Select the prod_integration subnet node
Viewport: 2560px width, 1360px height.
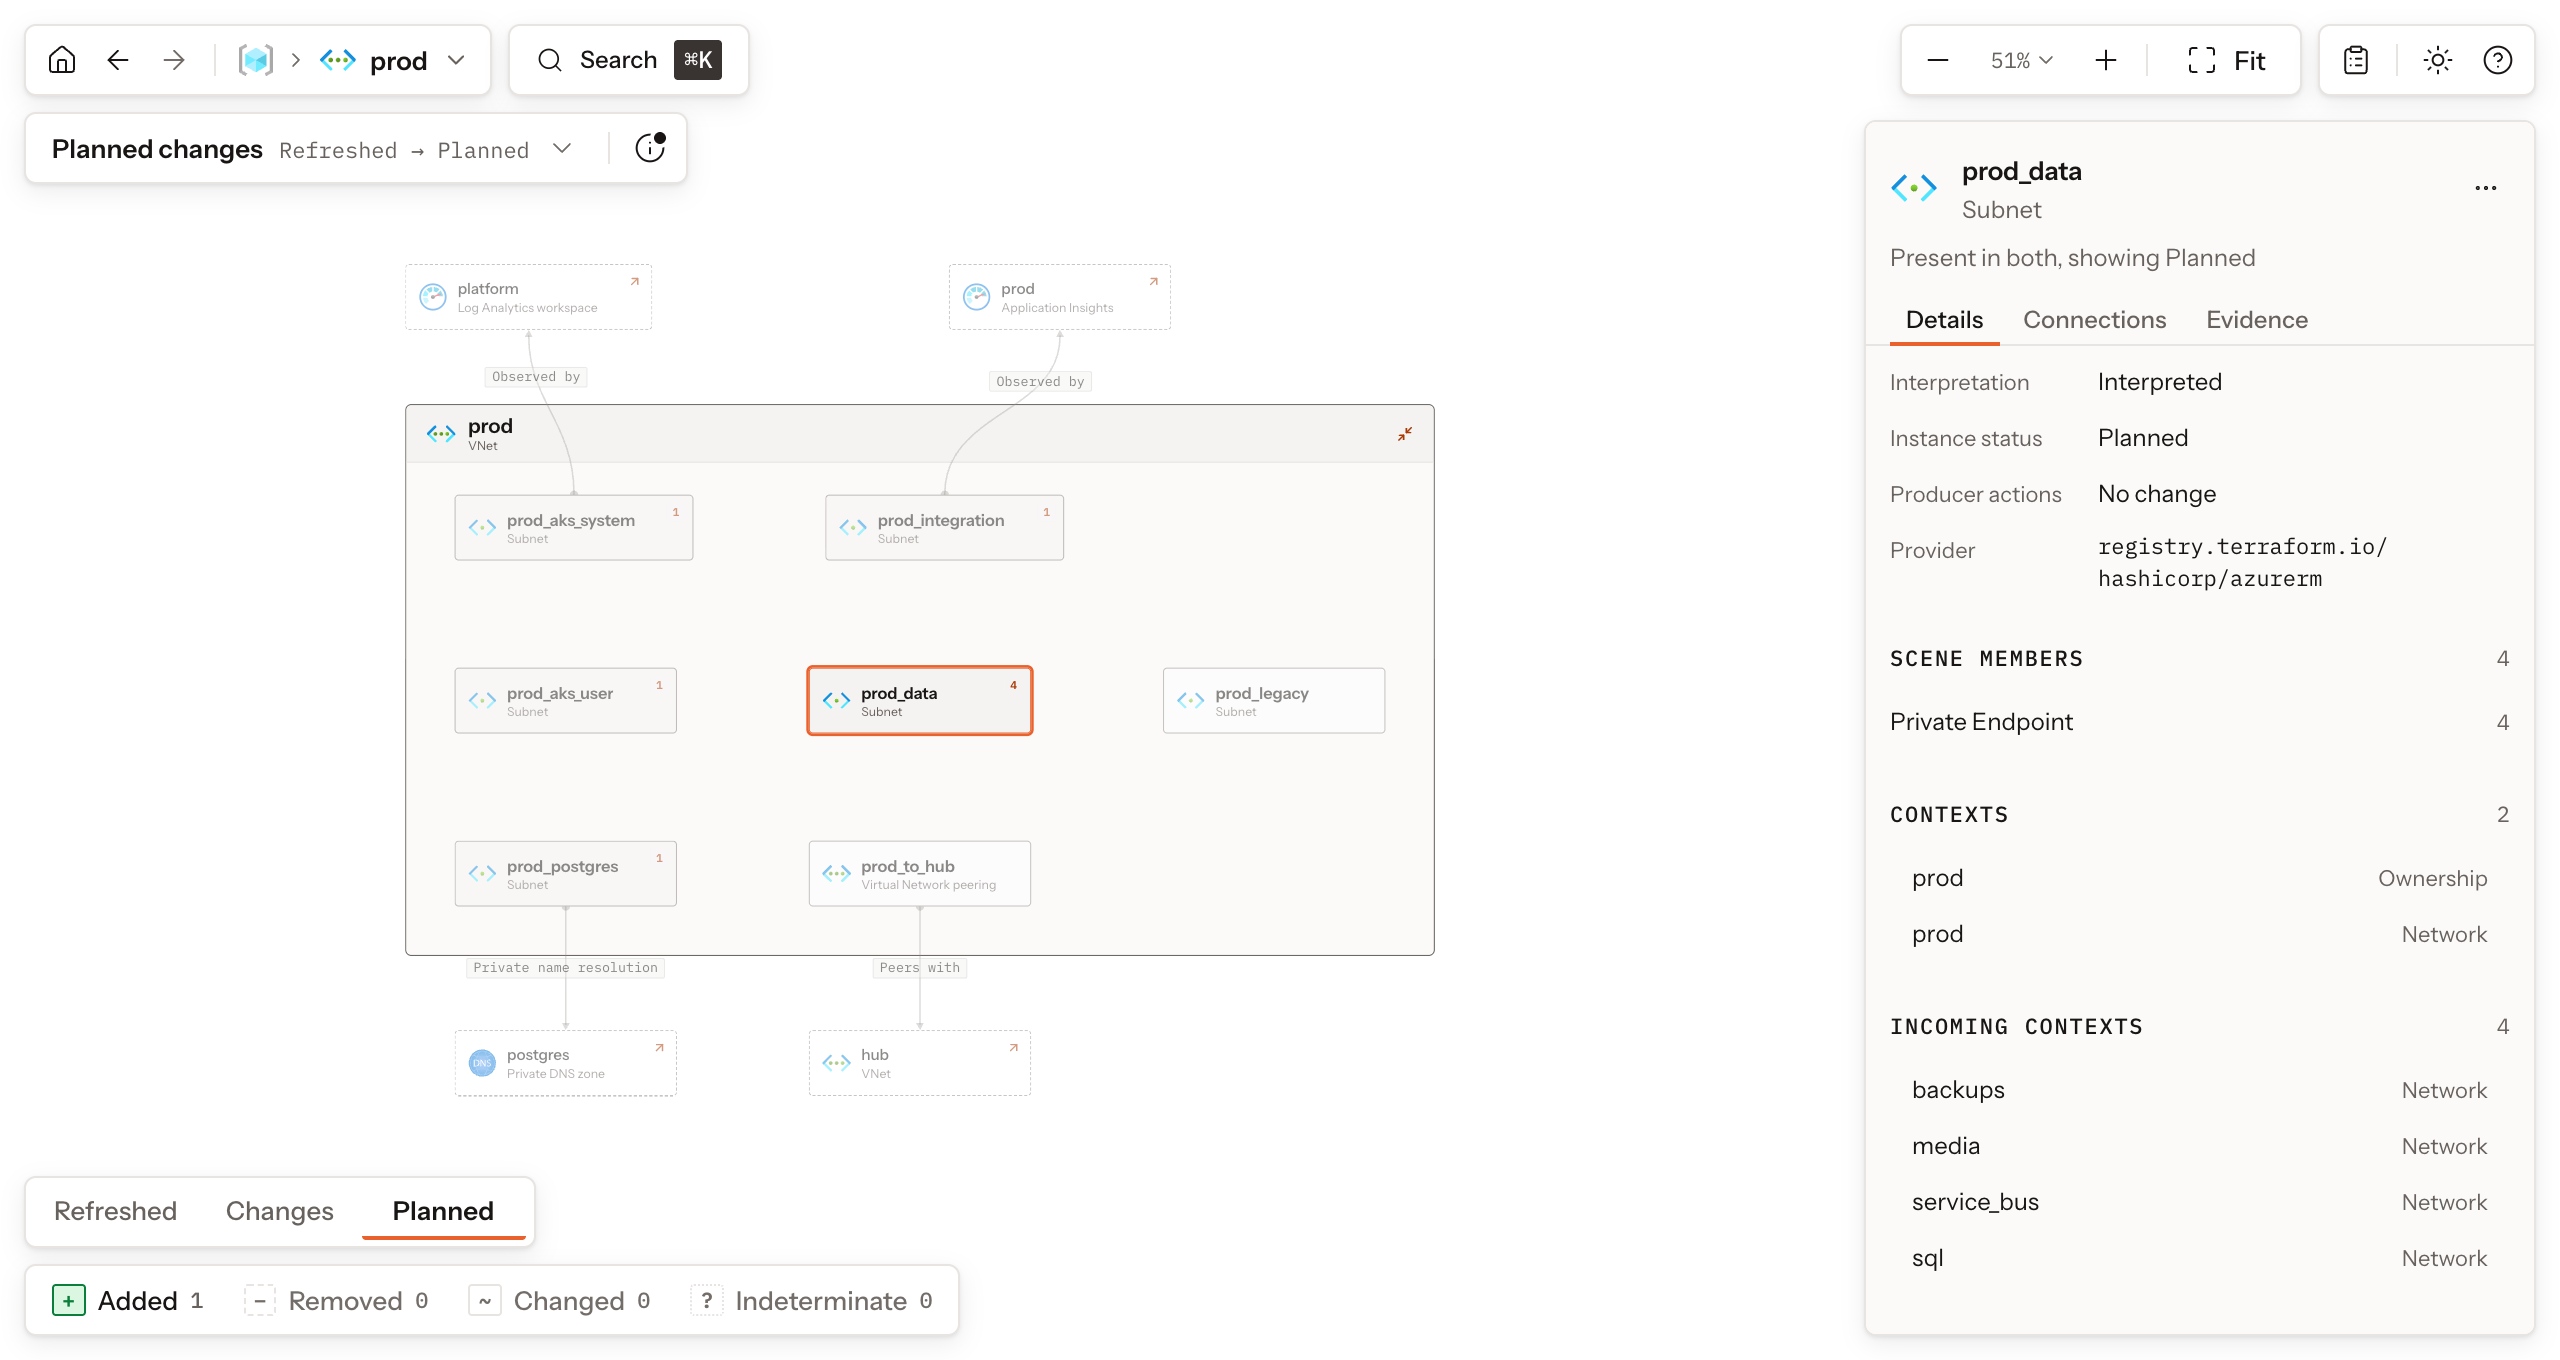coord(944,528)
